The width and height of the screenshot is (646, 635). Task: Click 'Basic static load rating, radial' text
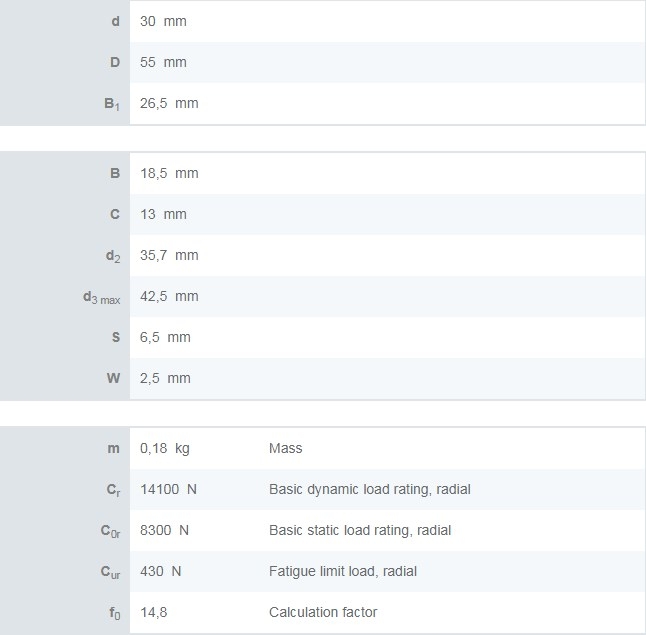click(360, 530)
